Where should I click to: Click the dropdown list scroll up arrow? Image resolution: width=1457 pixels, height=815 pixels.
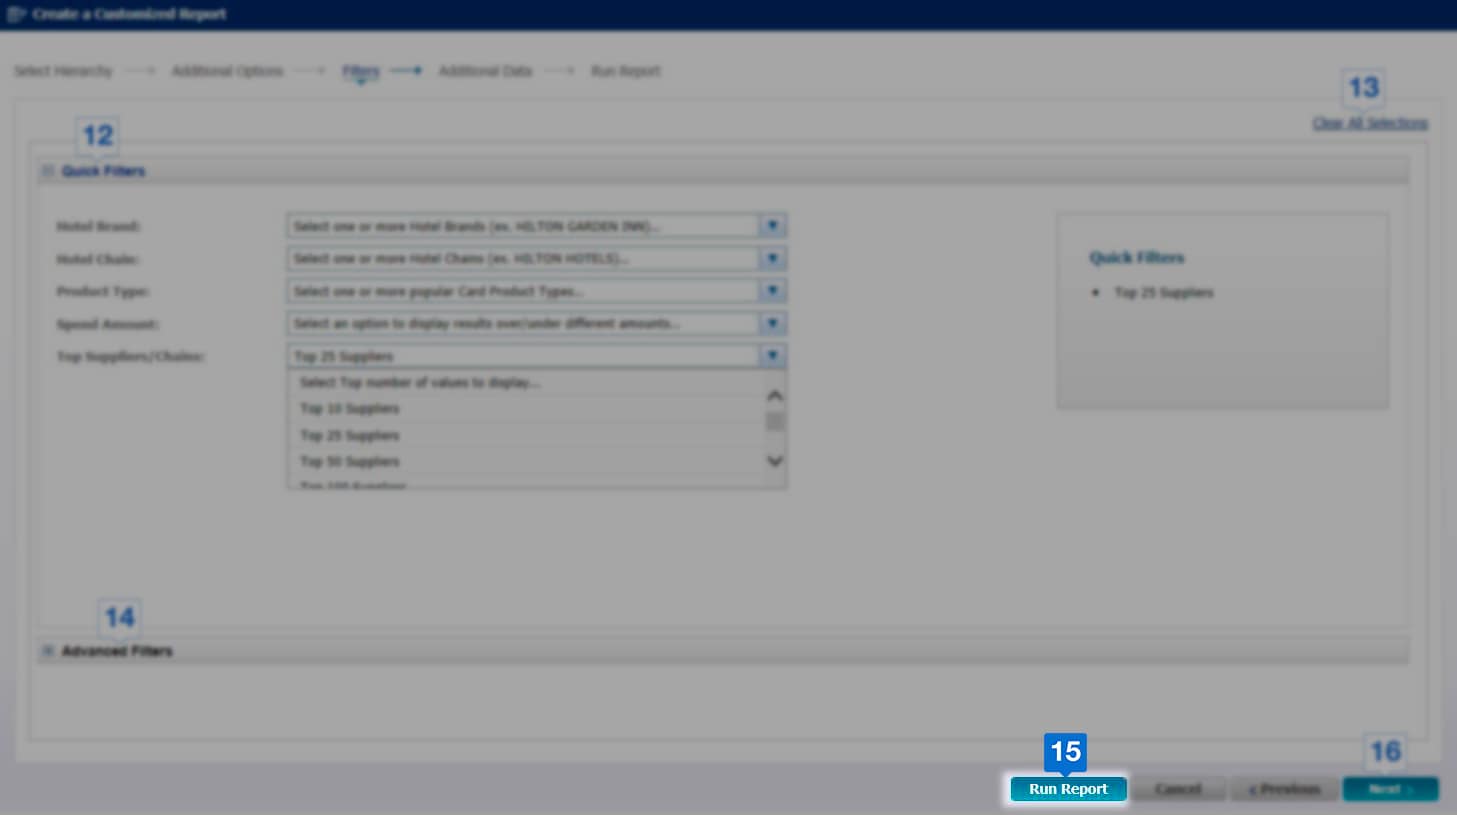(775, 396)
